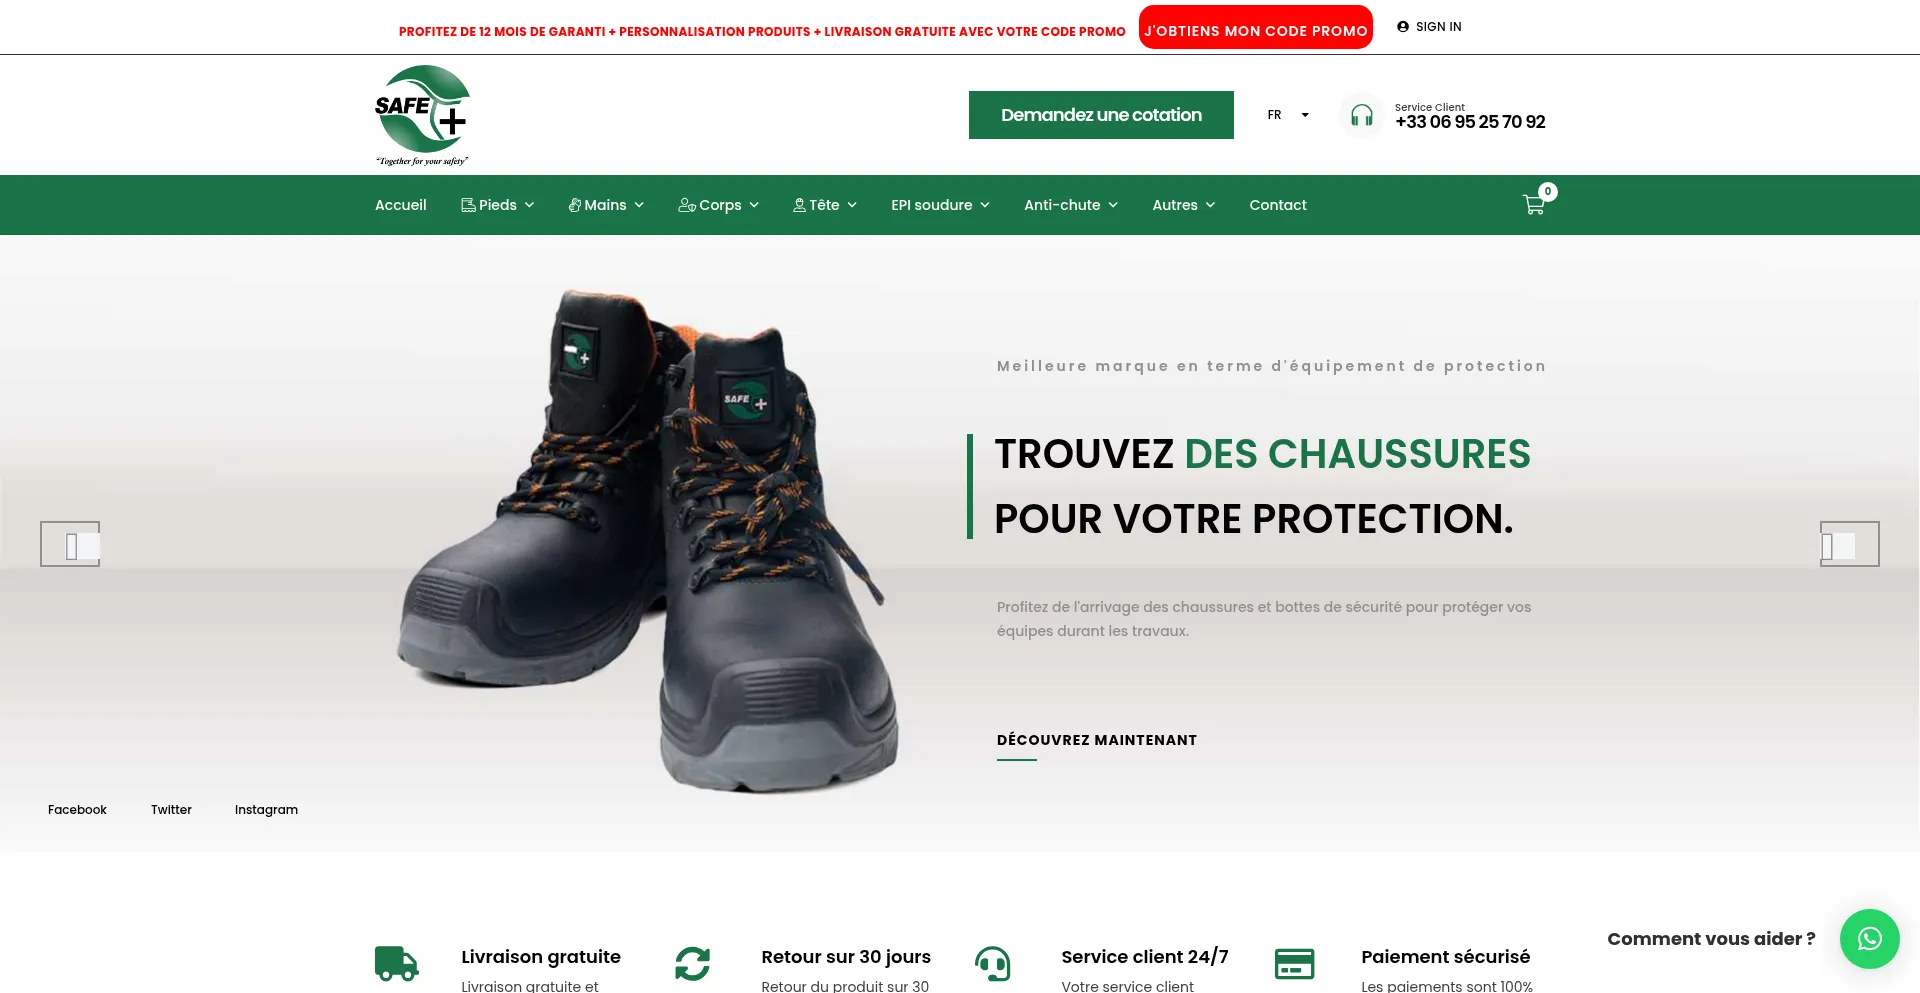Click the headset service client icon

click(x=1361, y=115)
